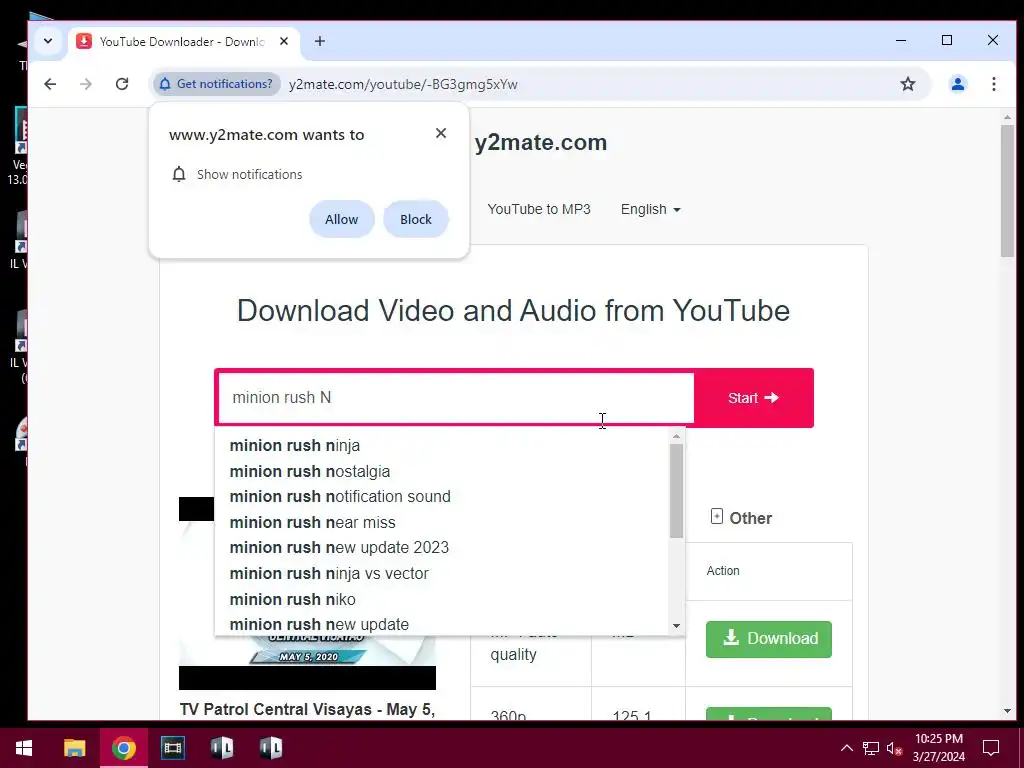Image resolution: width=1024 pixels, height=768 pixels.
Task: Expand the English language dropdown
Action: (x=650, y=209)
